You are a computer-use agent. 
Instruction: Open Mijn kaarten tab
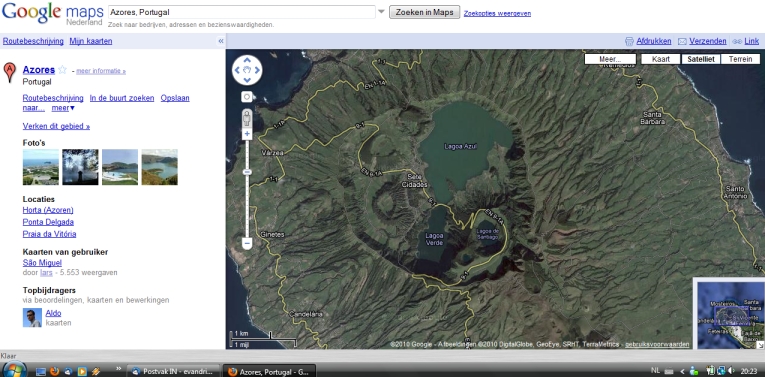pos(91,41)
